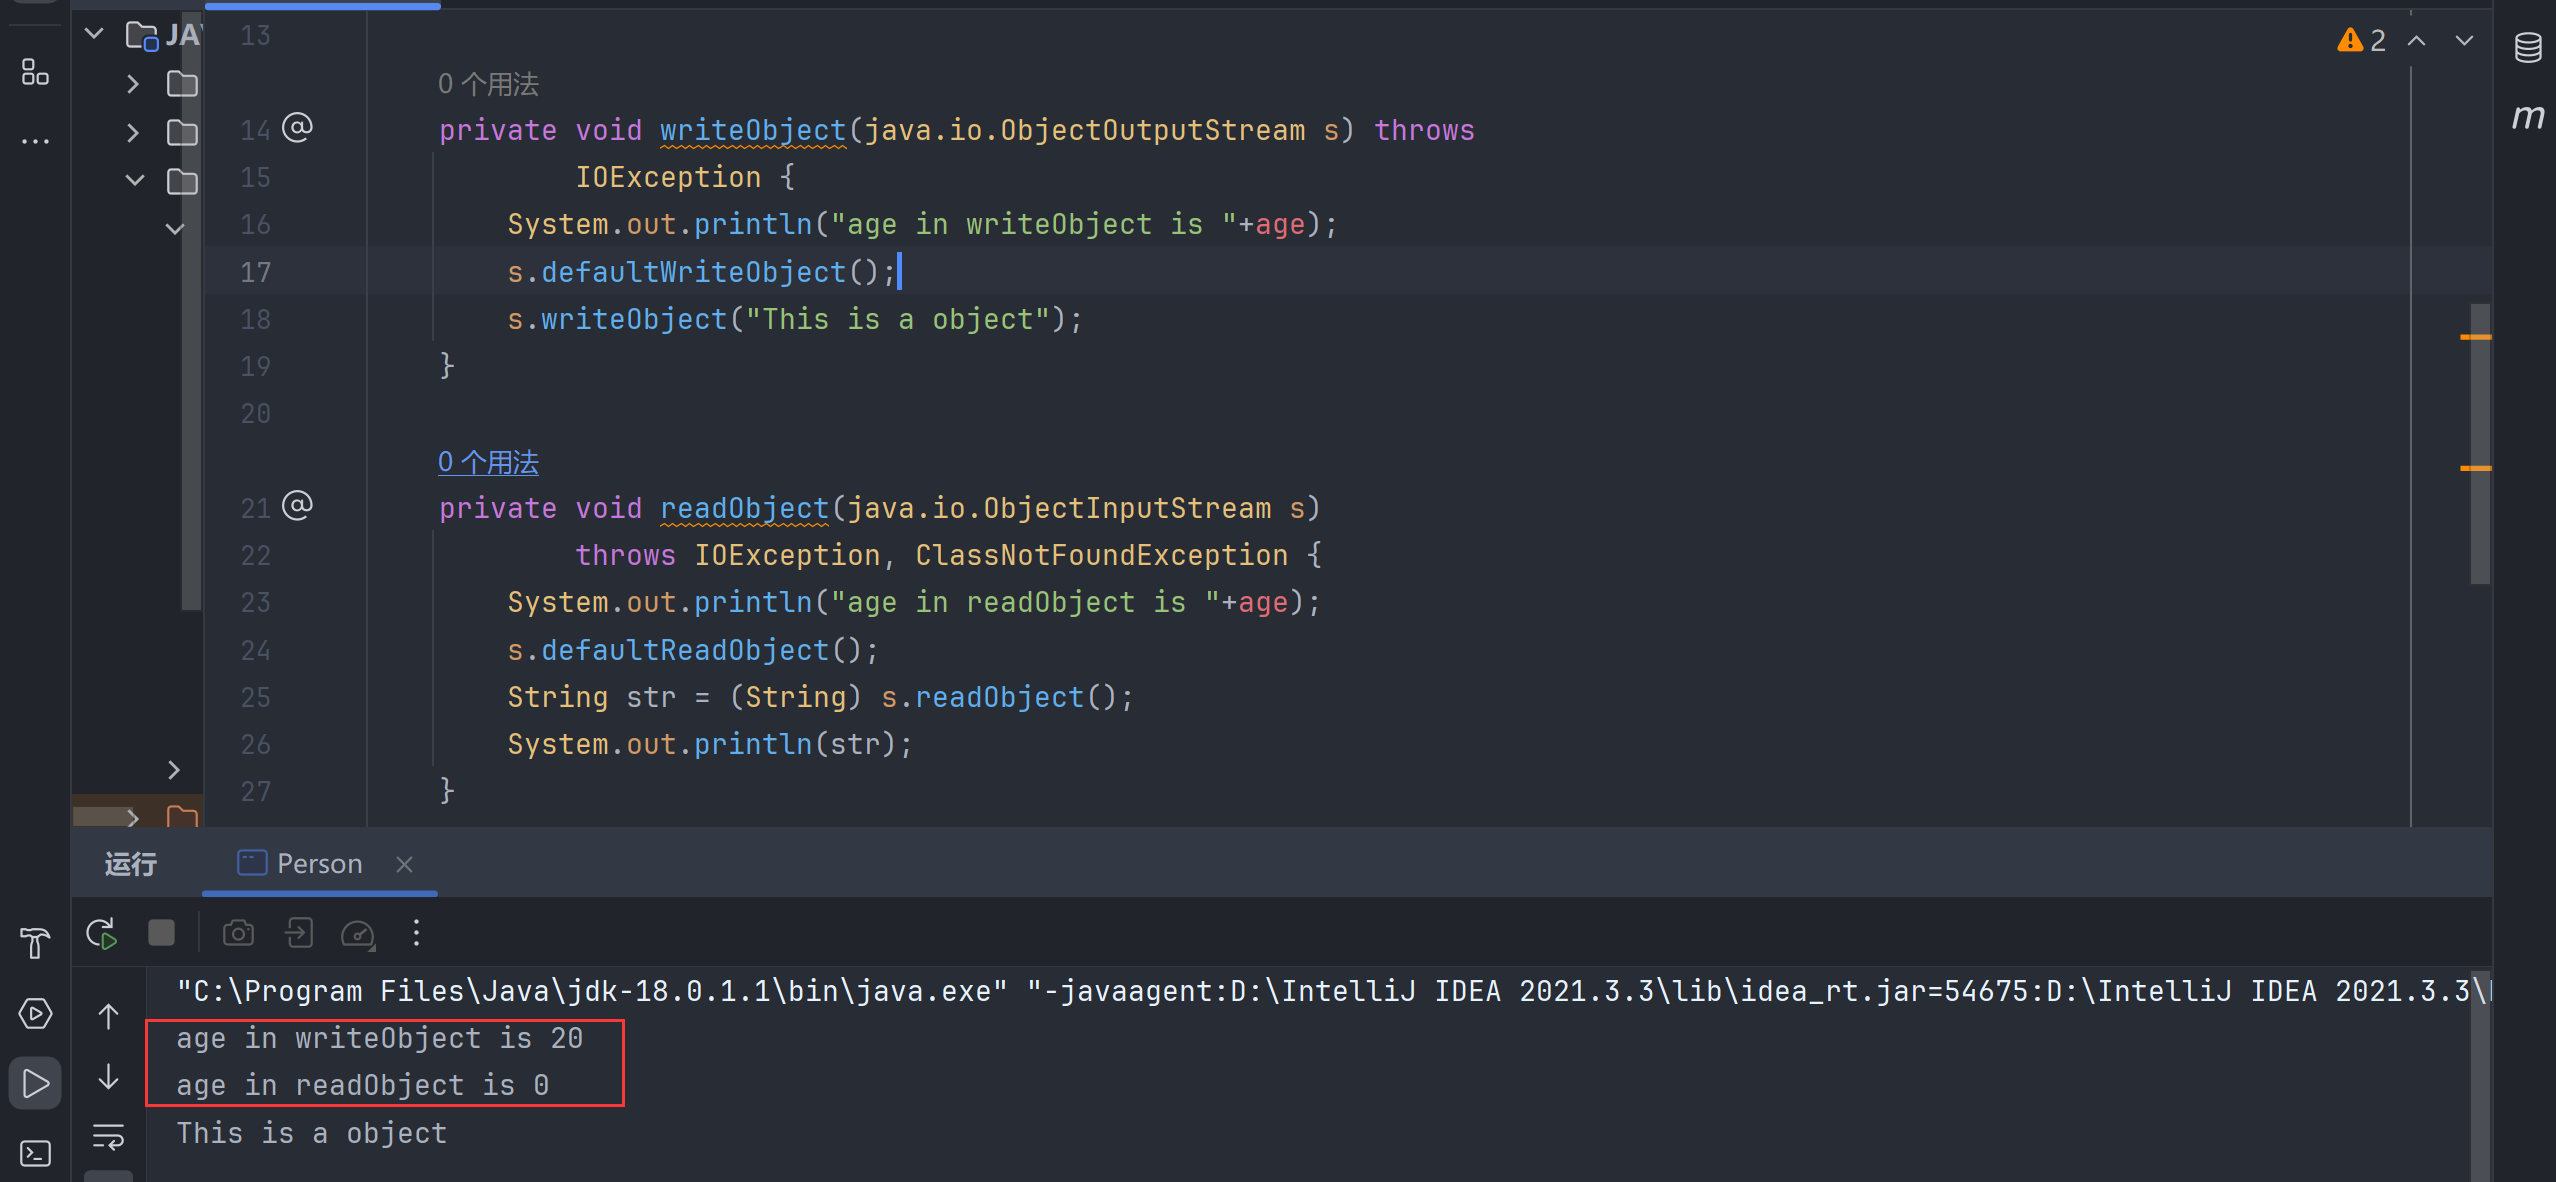Click the s.writeObject string call line
Screen dimensions: 2556x1182
tap(794, 320)
